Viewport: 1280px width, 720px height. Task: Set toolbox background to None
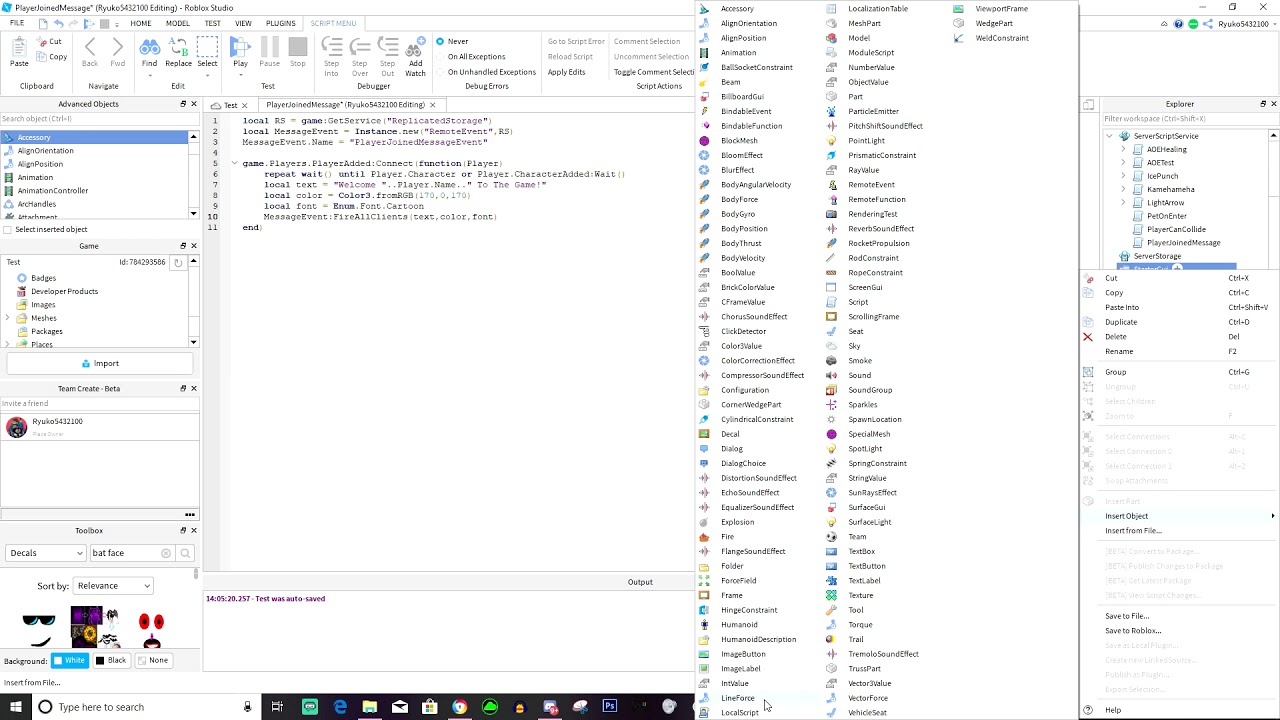coord(153,660)
